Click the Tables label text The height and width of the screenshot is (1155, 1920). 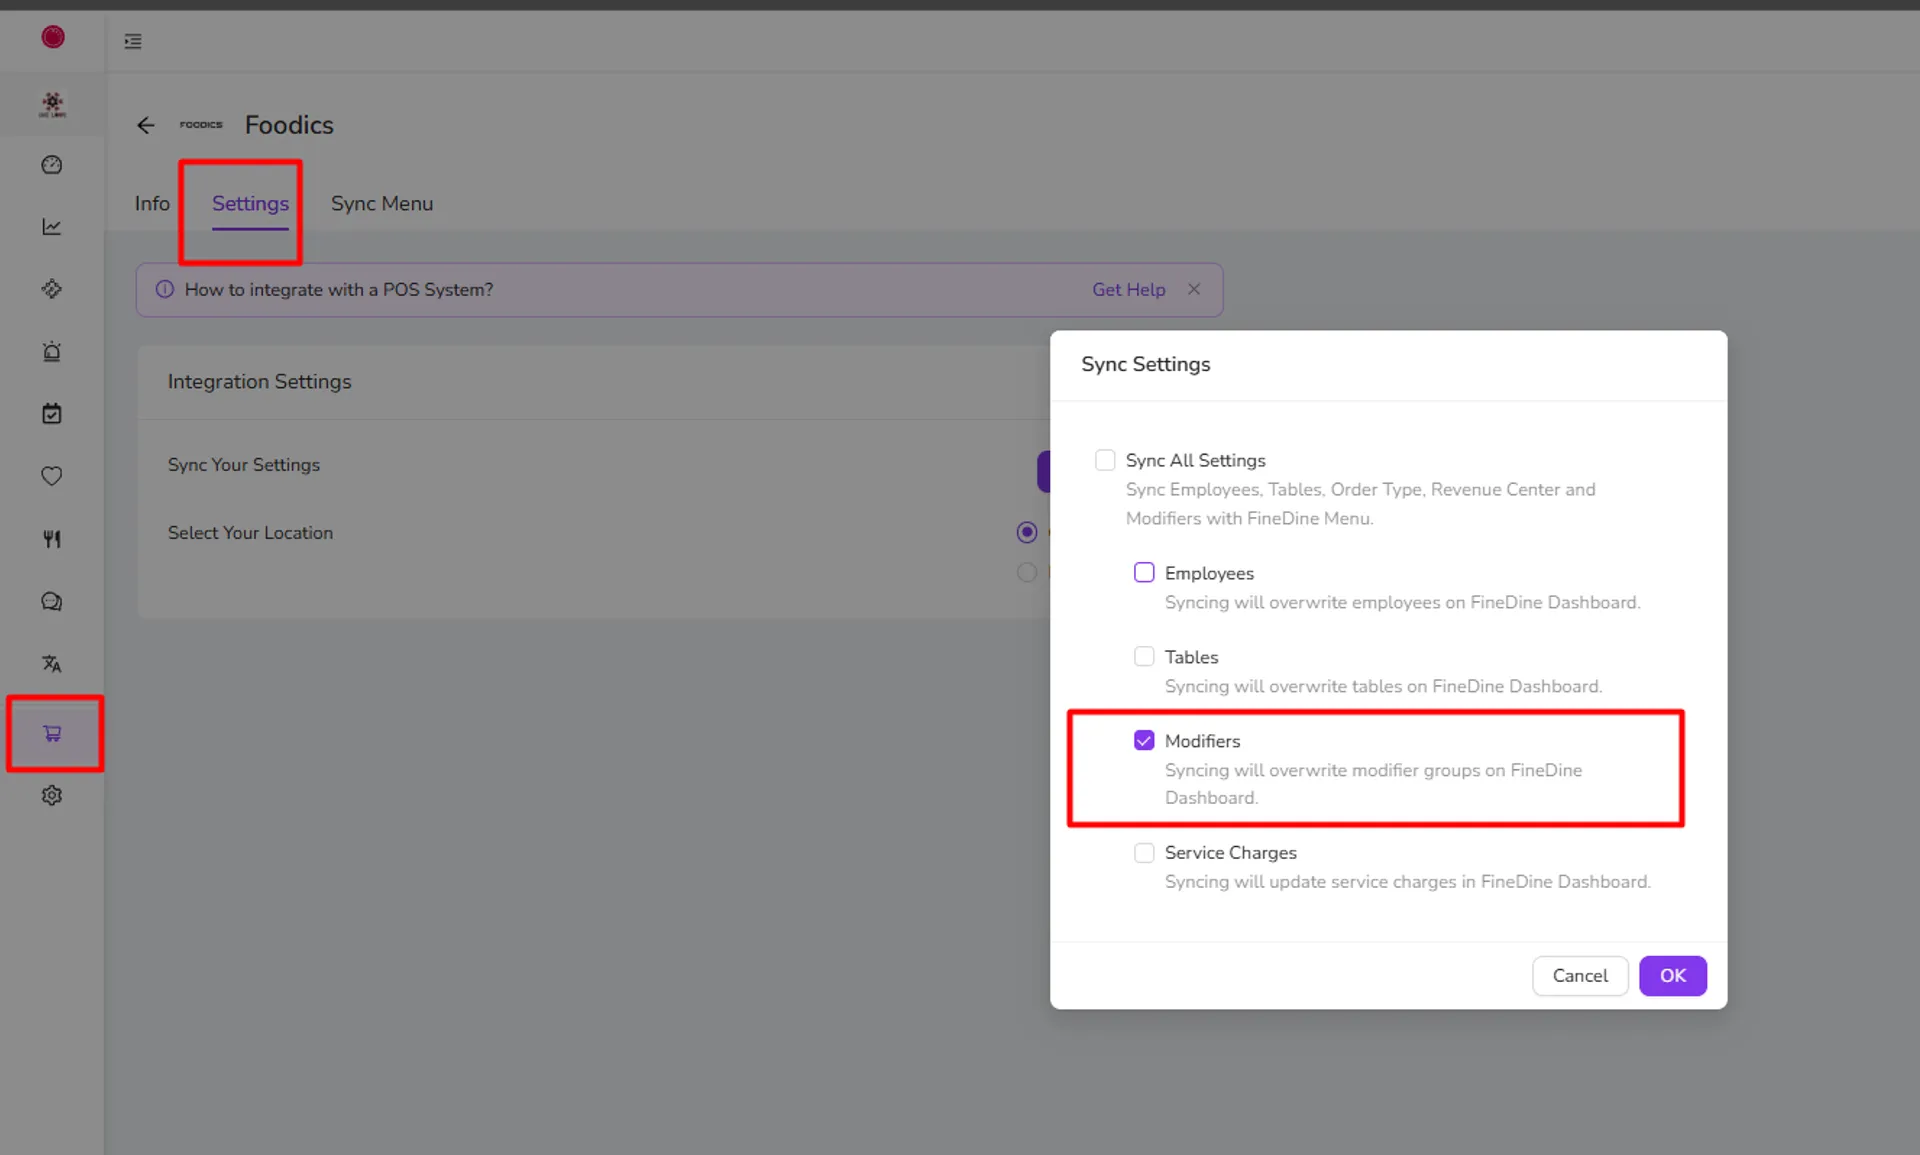1191,657
